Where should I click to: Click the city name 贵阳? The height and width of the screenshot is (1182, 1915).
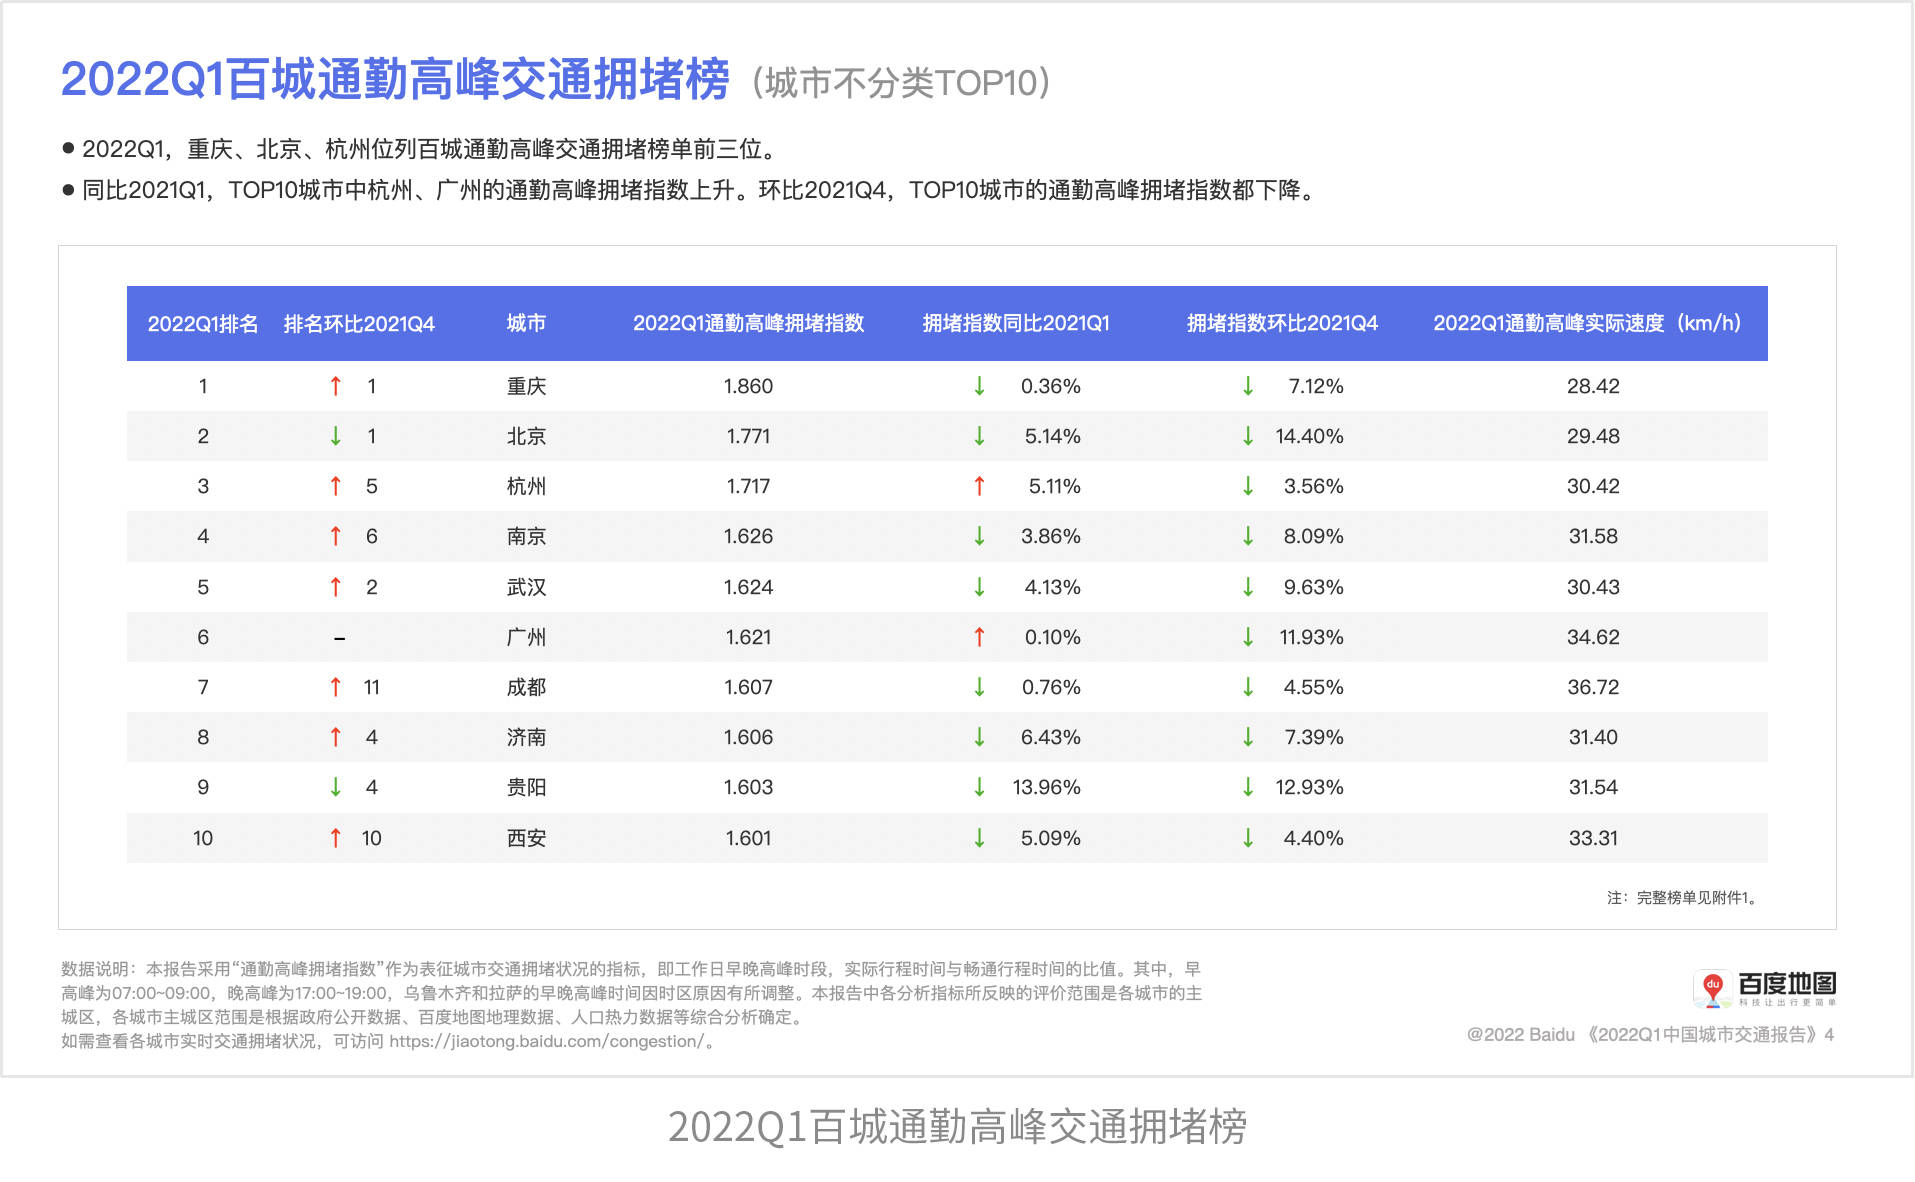526,787
